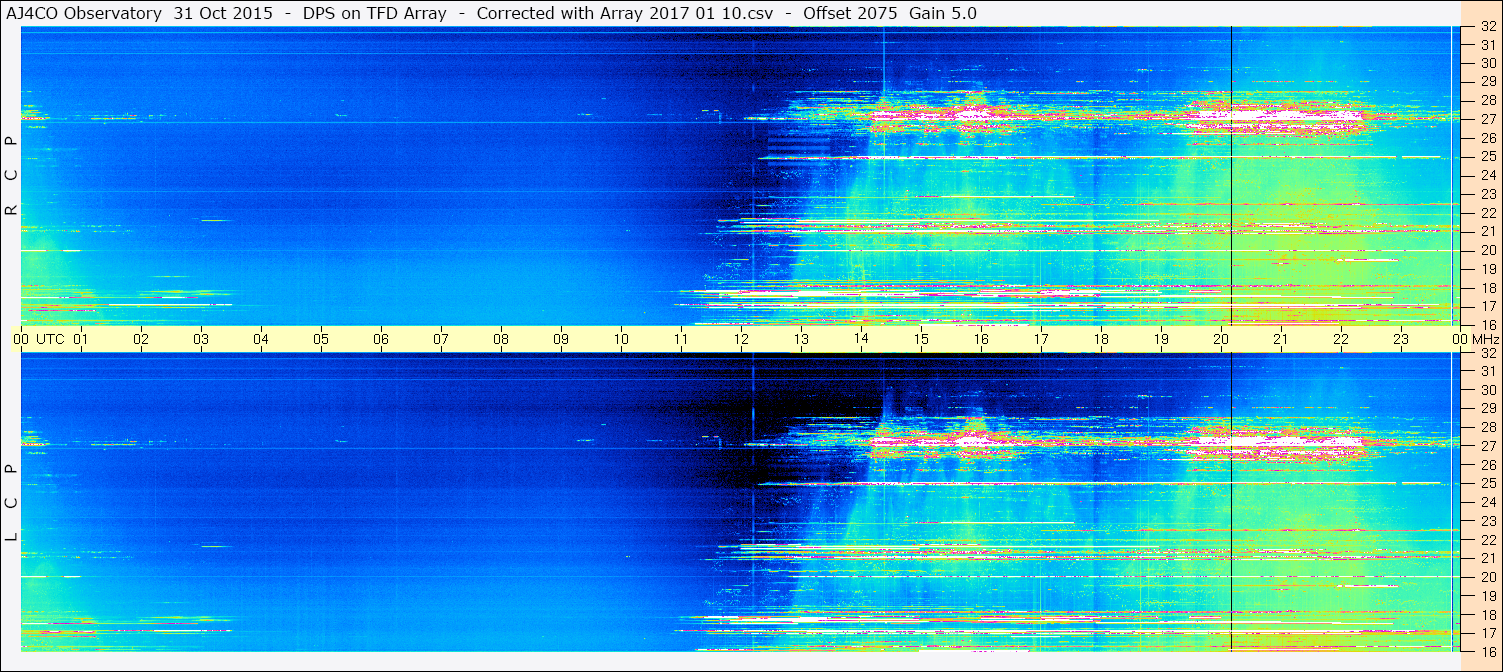Select hour 02 on the UTC time axis
Viewport: 1503px width, 672px height.
click(x=141, y=339)
